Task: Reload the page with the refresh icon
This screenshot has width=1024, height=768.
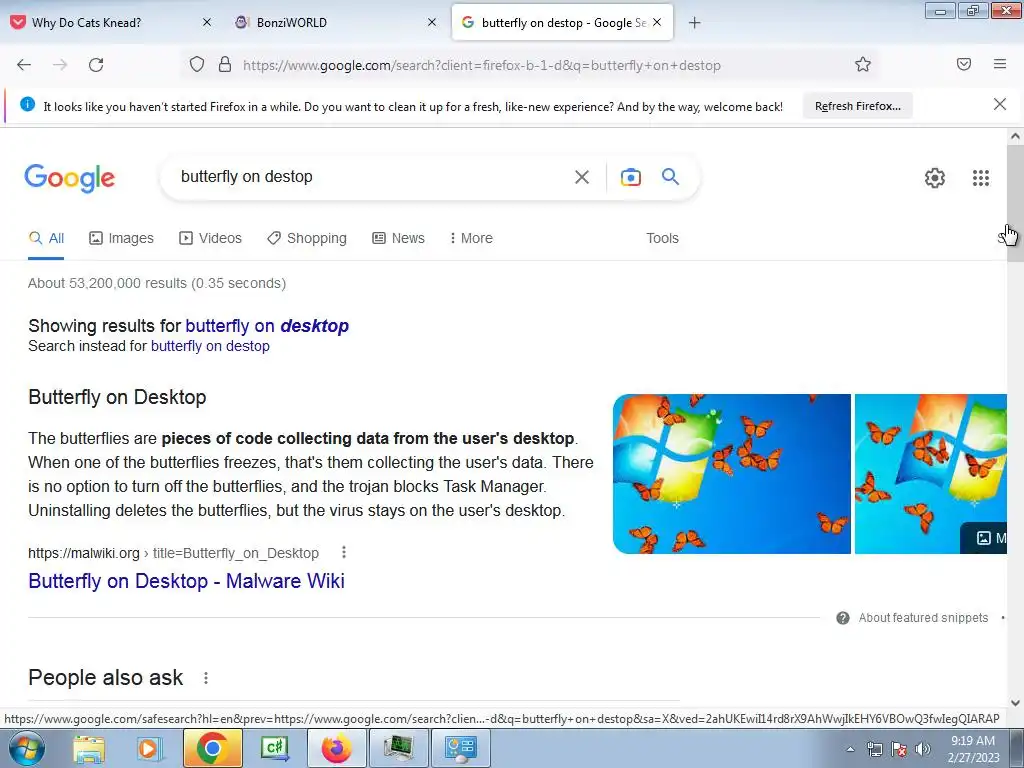Action: coord(96,65)
